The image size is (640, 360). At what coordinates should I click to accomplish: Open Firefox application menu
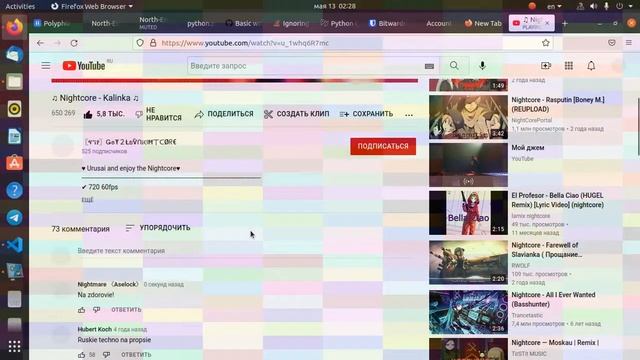(x=629, y=43)
